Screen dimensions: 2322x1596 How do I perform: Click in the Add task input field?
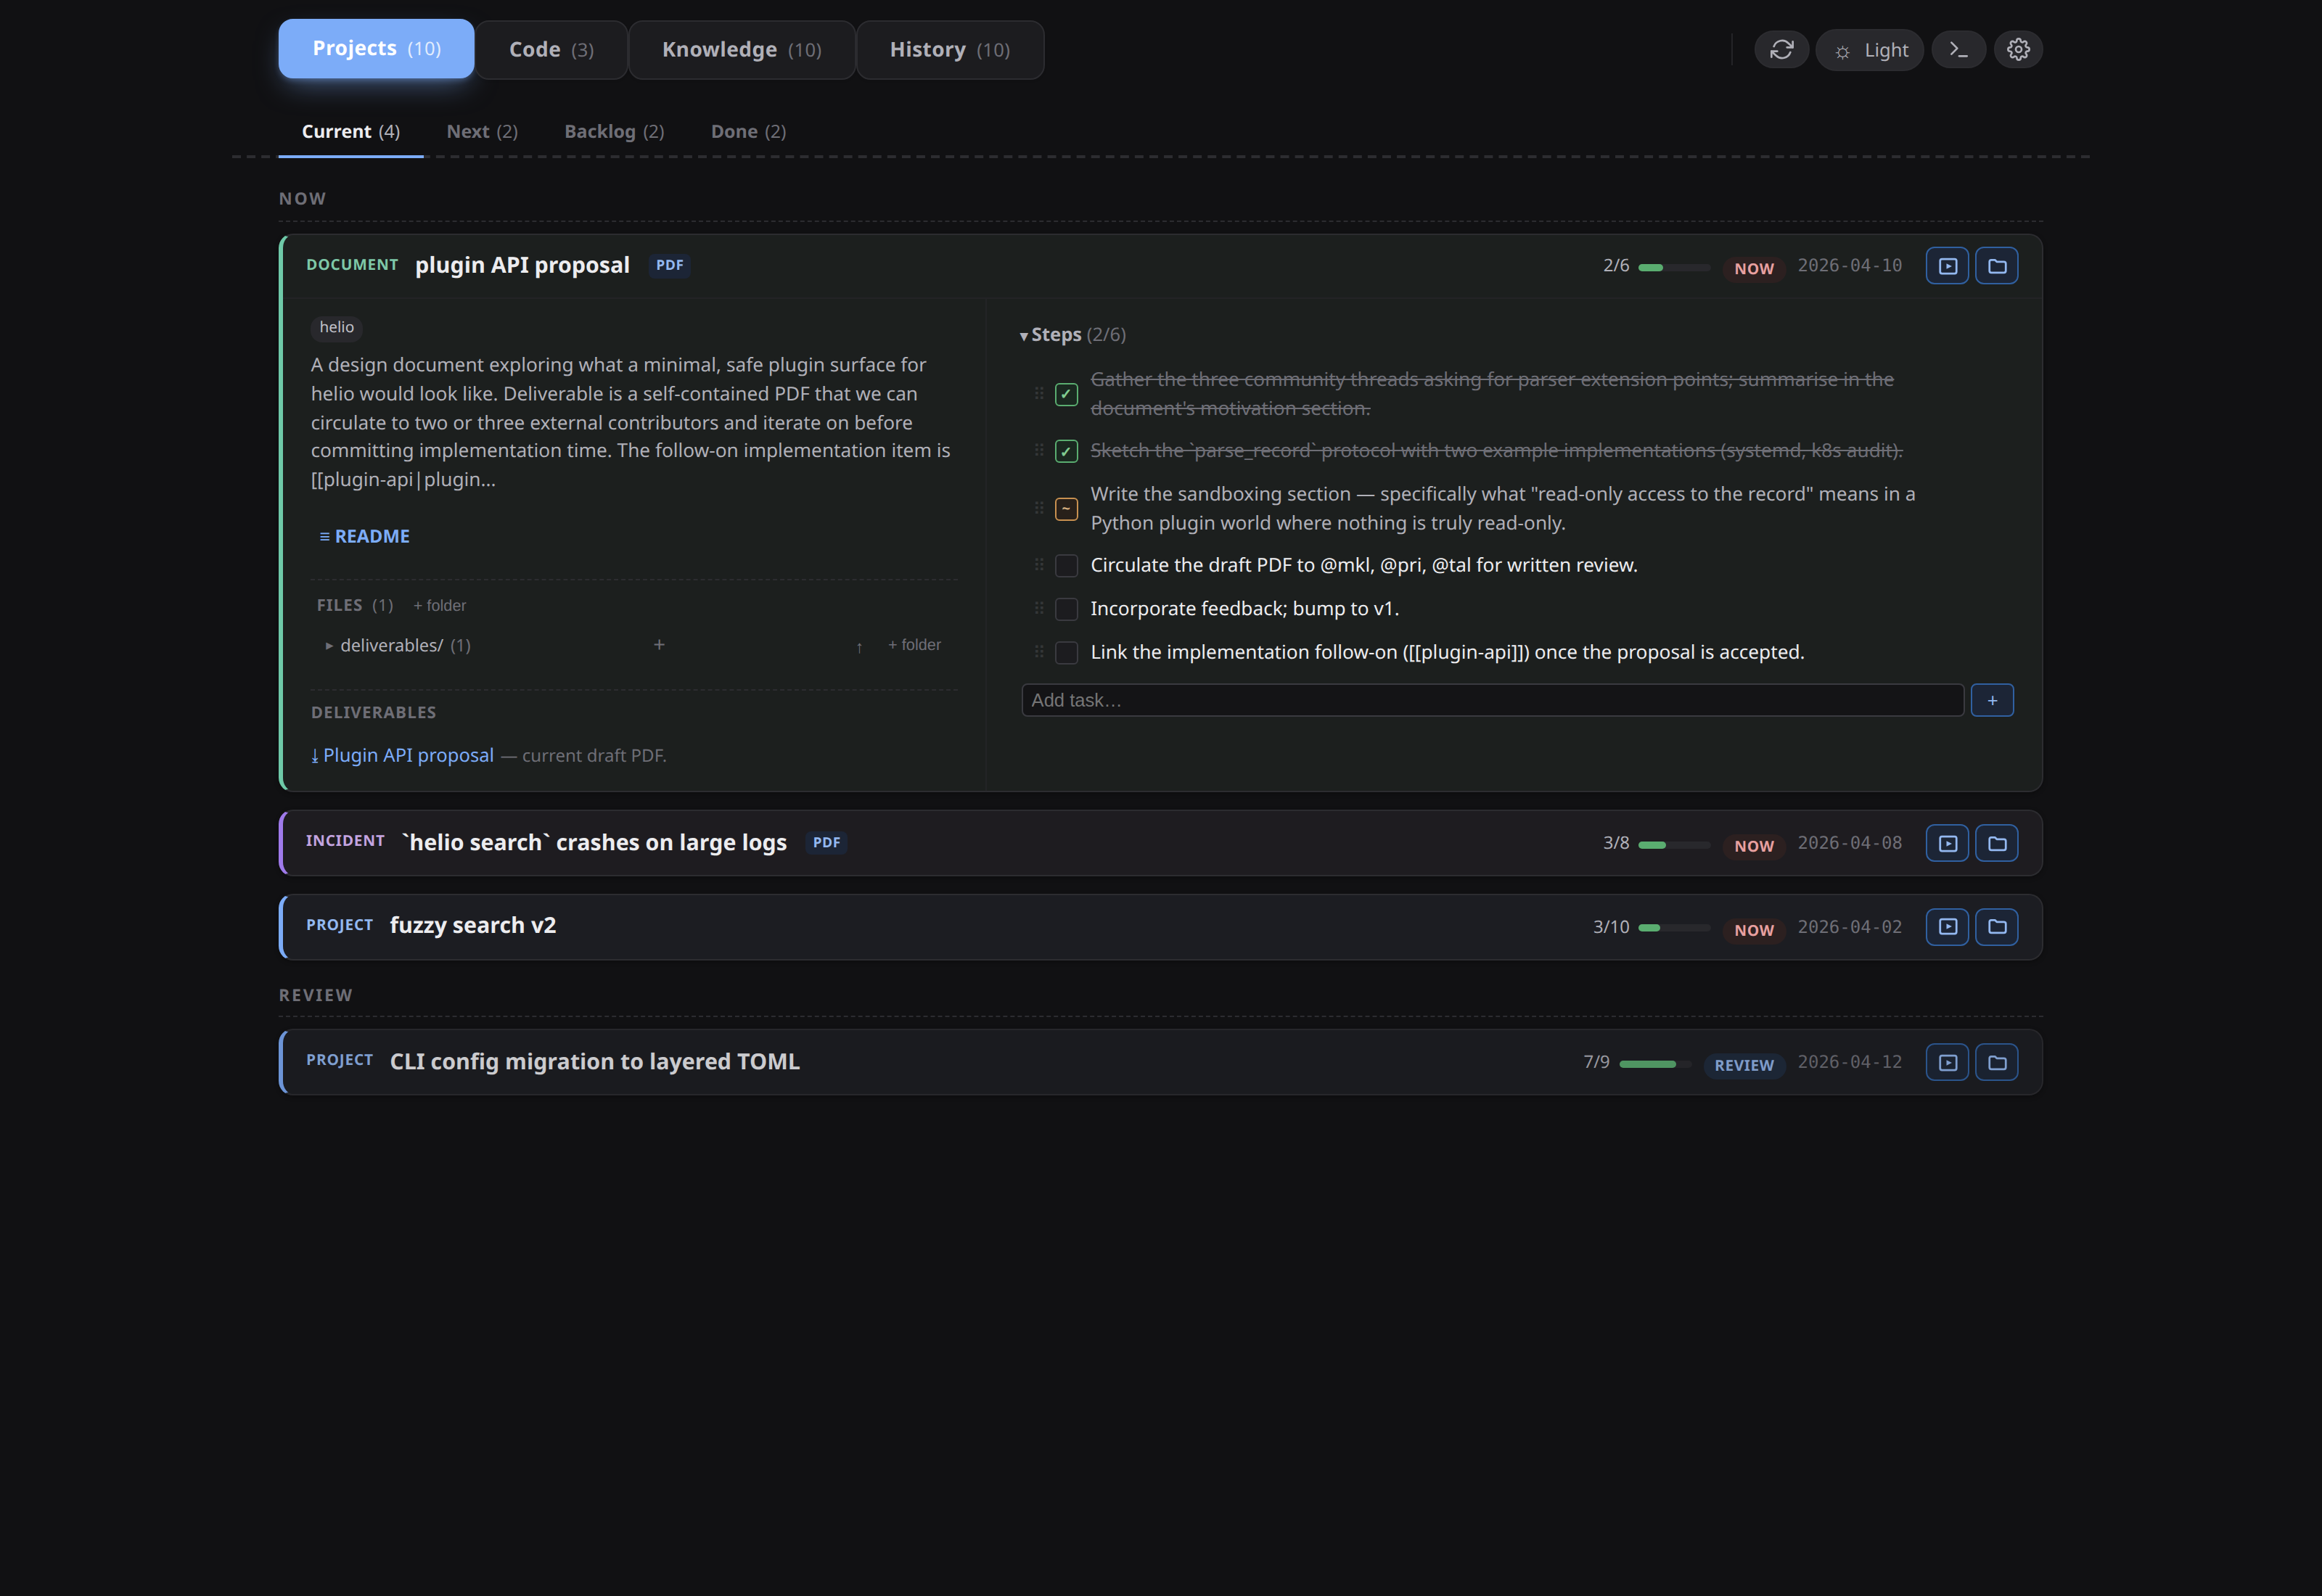[x=1491, y=701]
